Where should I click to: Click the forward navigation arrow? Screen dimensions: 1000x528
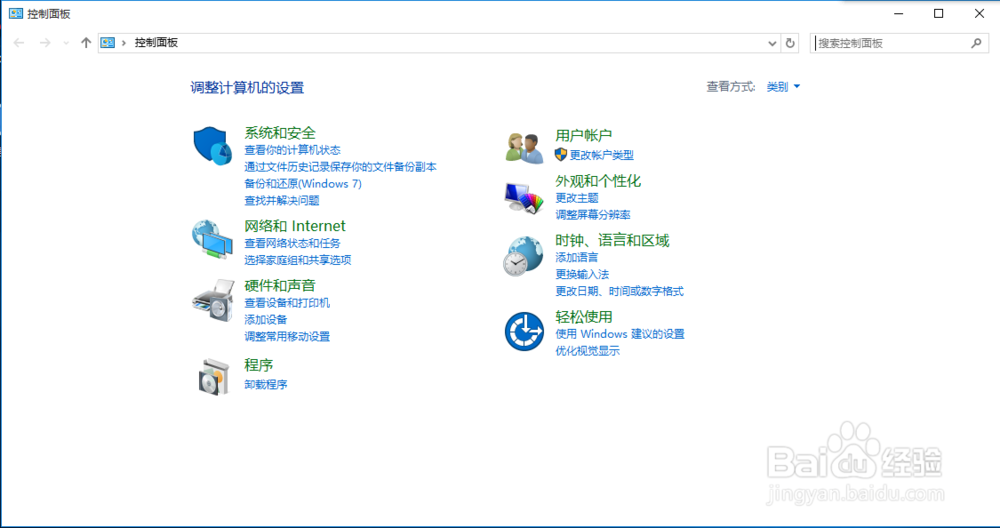tap(45, 43)
